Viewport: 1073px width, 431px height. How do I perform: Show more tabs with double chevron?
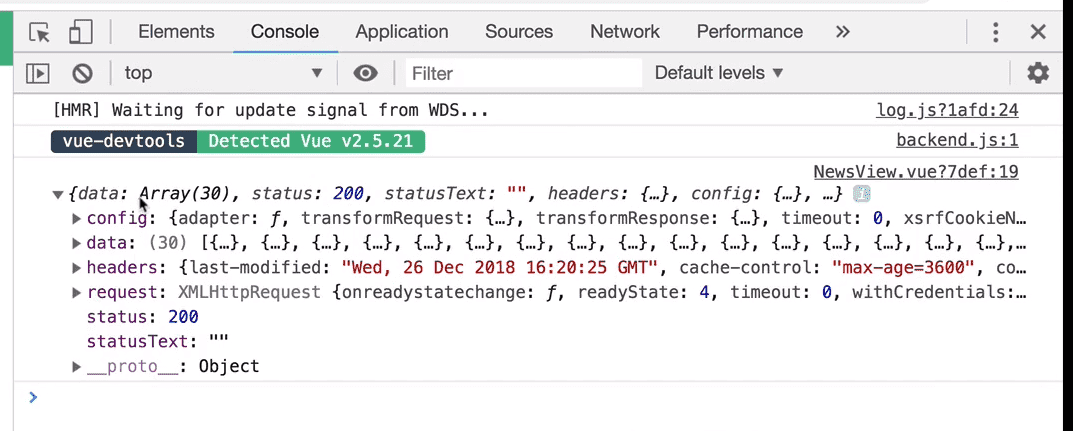pos(842,31)
